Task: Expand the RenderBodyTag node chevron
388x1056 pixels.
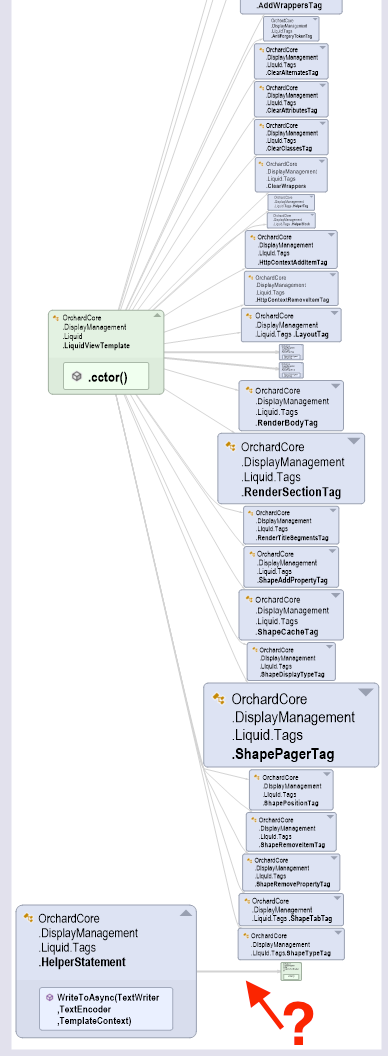Action: (x=336, y=386)
